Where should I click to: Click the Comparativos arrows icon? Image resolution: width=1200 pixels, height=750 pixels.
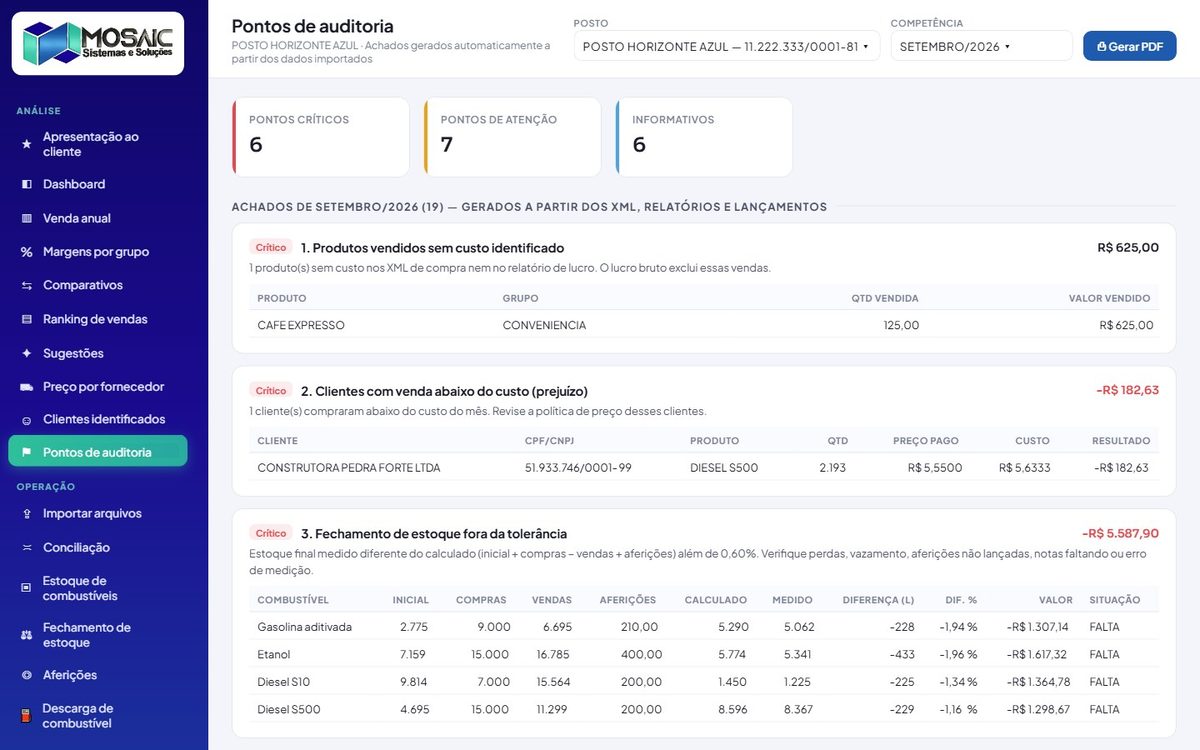pyautogui.click(x=27, y=285)
